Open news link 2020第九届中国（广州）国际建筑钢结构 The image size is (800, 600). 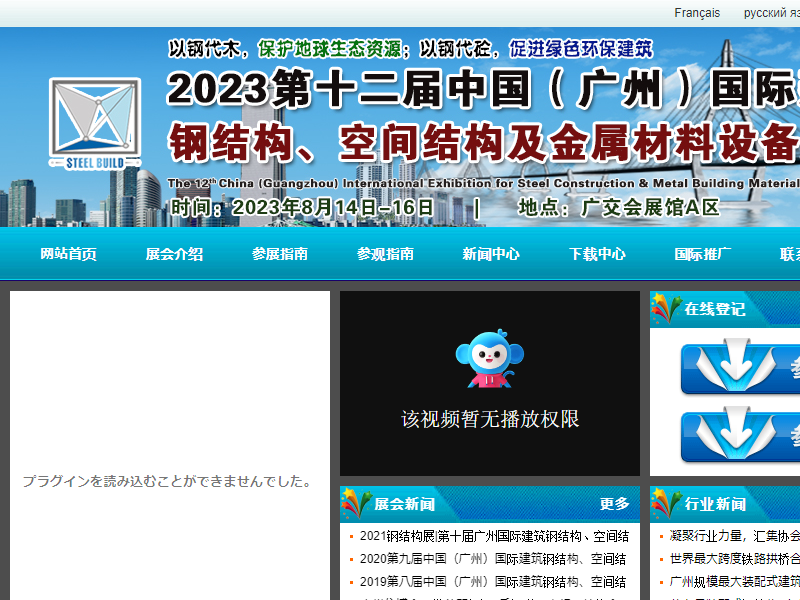click(493, 559)
